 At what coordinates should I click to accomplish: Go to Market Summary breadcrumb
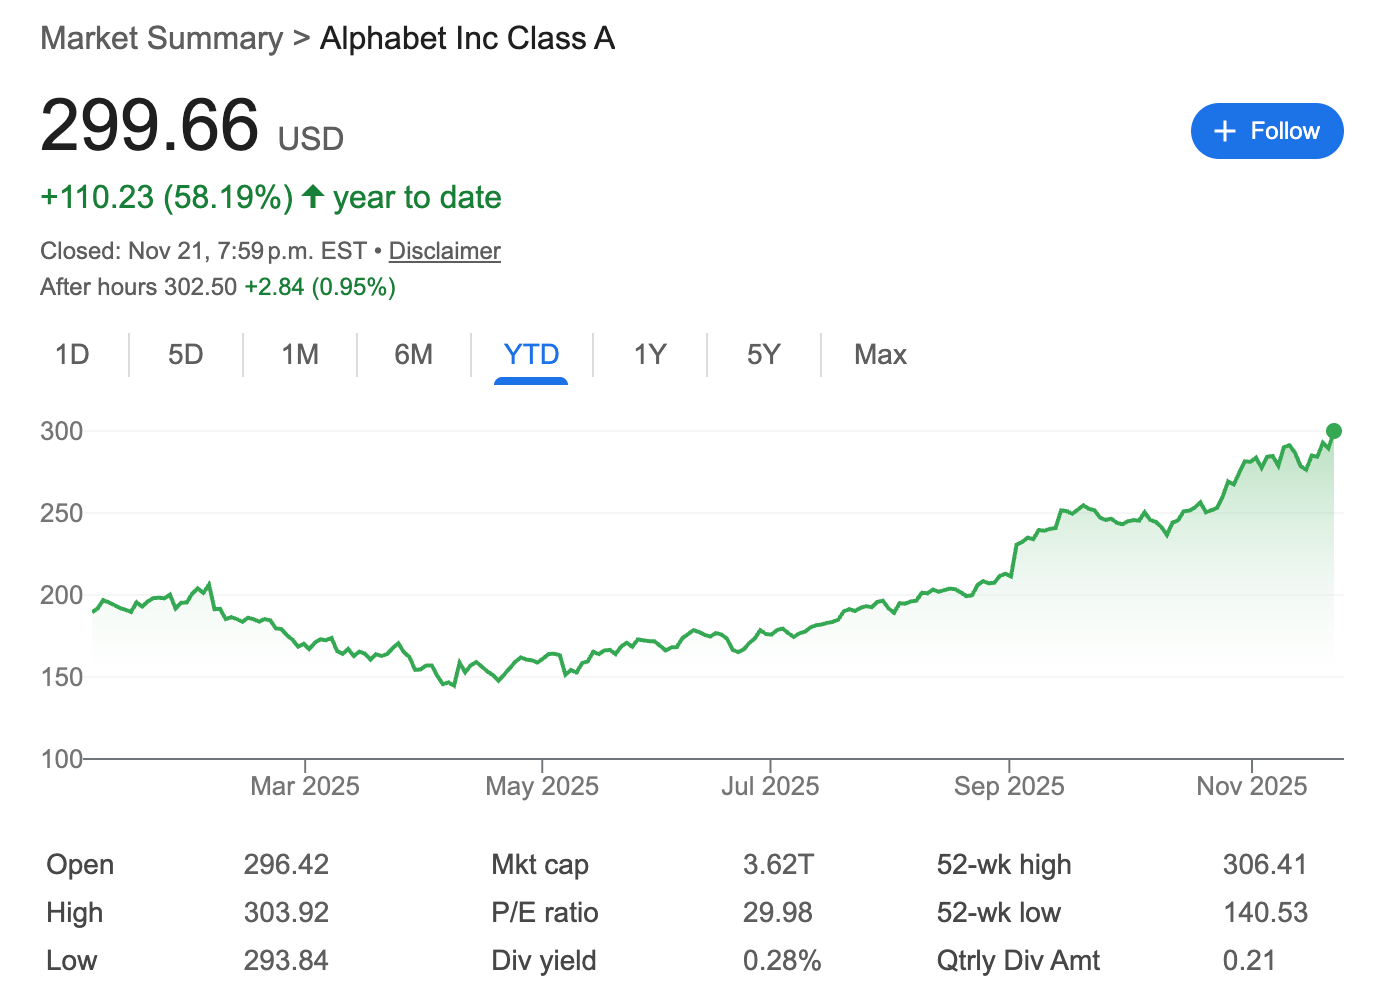coord(162,38)
